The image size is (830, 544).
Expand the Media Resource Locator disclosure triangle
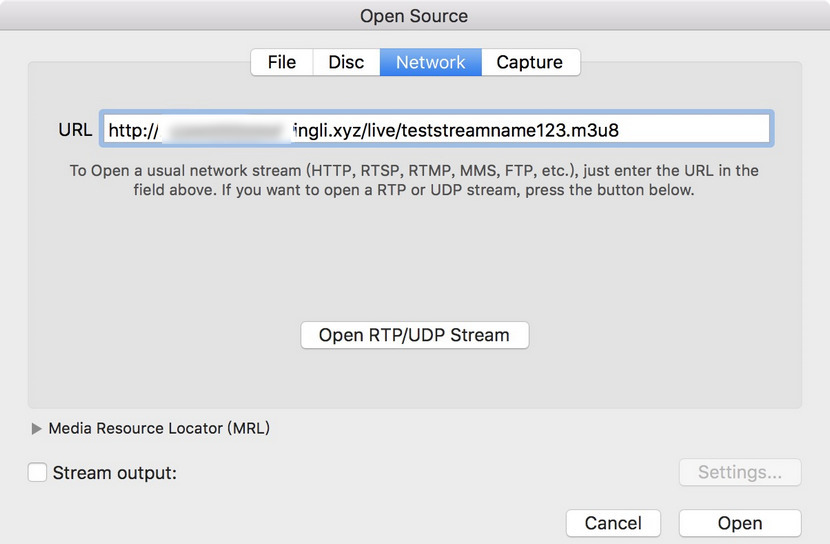click(x=37, y=428)
